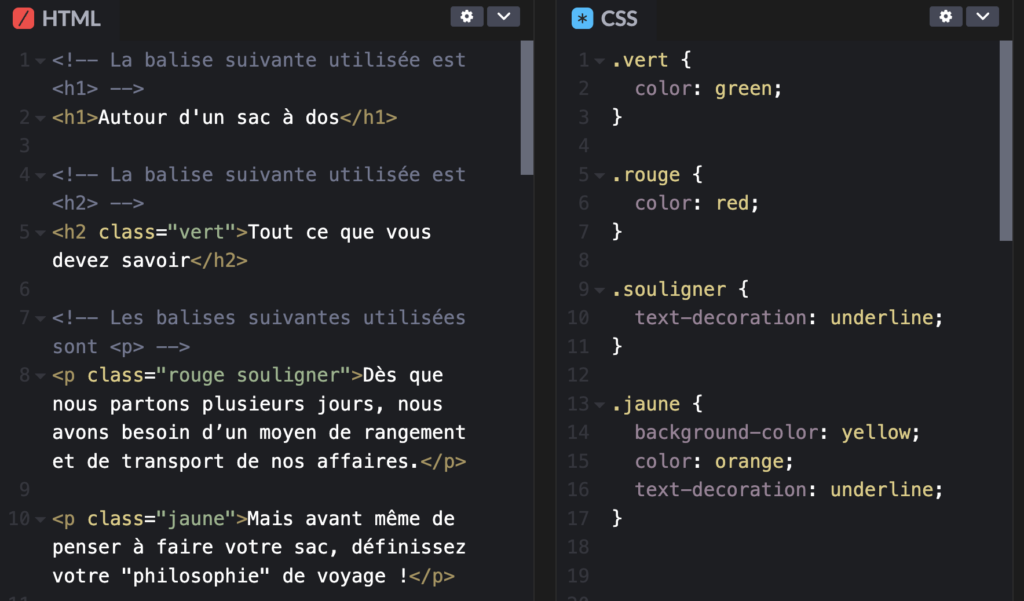Viewport: 1024px width, 601px height.
Task: Click the yellow background-color value
Action: click(876, 433)
